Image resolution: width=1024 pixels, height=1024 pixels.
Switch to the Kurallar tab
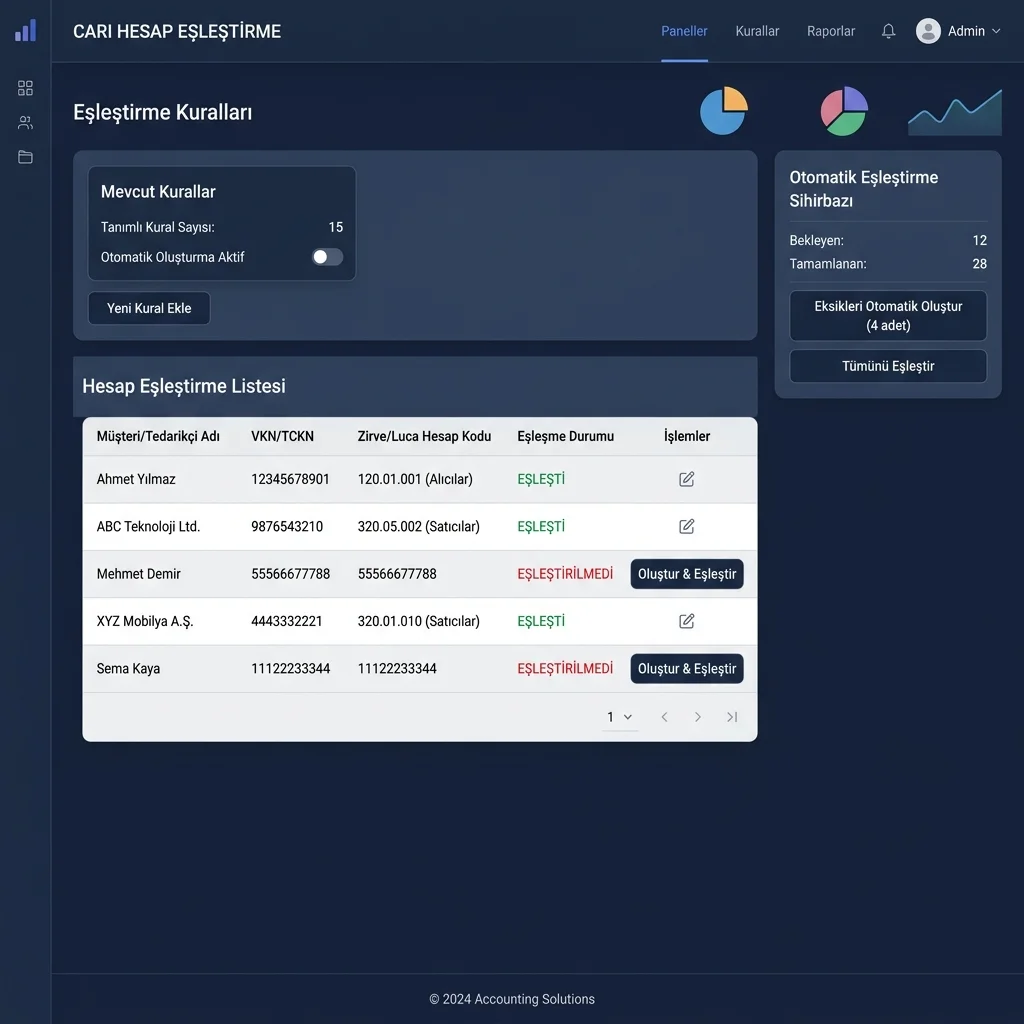[757, 31]
